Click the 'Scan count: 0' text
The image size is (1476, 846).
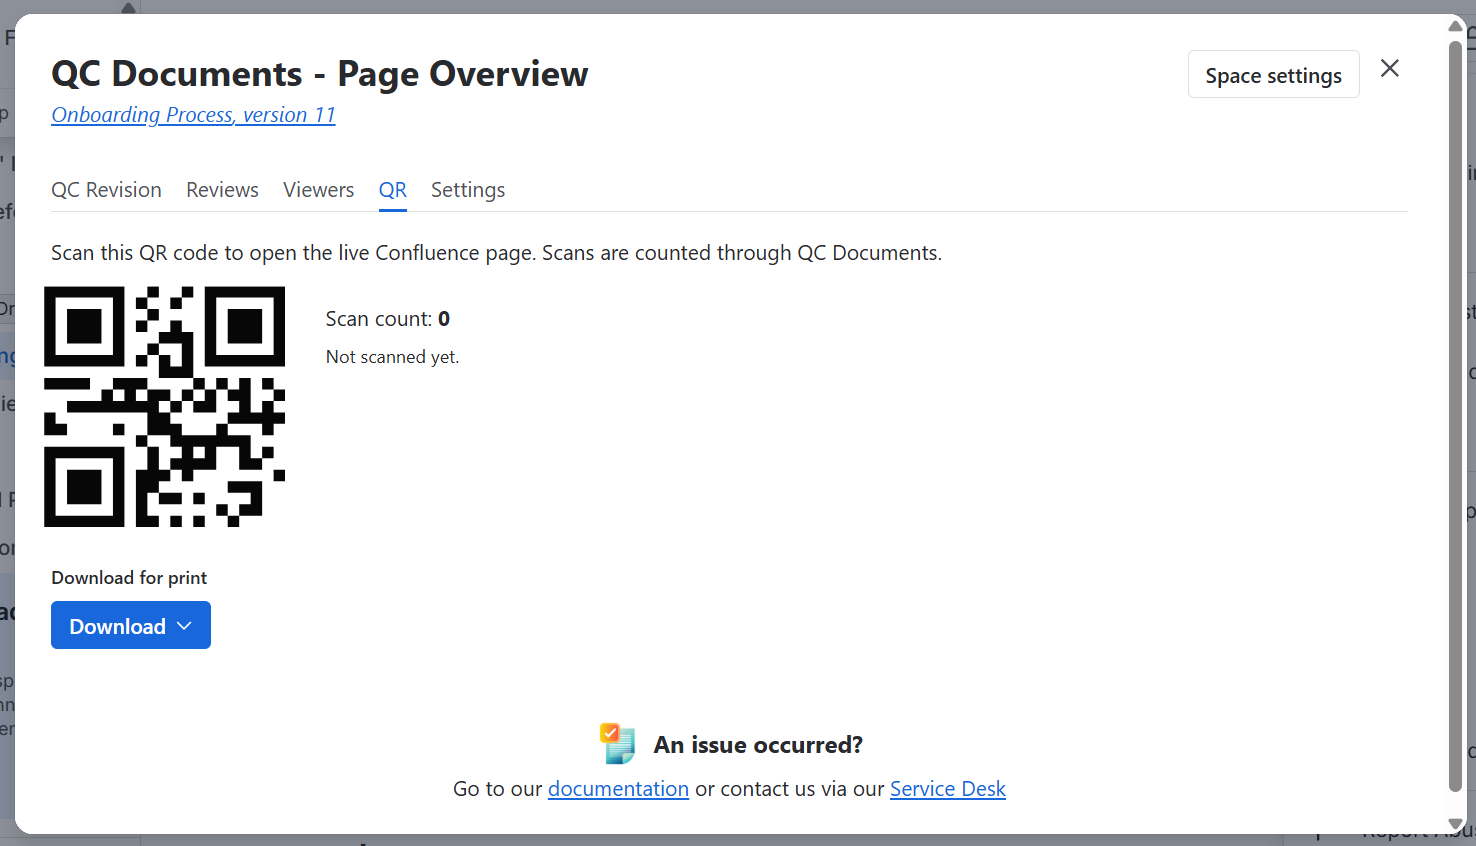388,319
